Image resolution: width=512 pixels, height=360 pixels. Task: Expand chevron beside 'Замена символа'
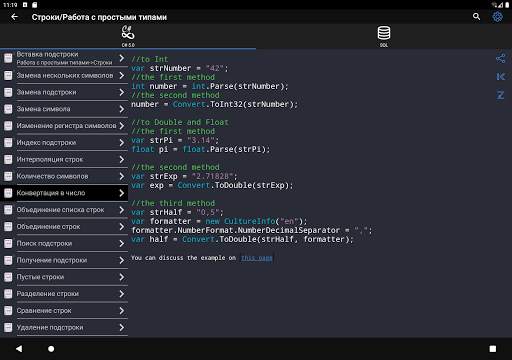point(122,109)
